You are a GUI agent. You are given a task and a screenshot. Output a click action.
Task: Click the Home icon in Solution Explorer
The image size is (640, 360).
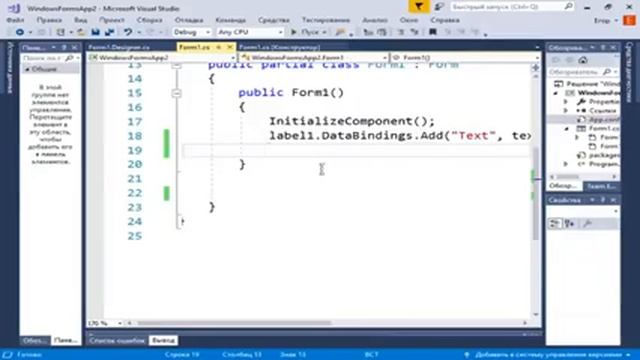(x=583, y=60)
